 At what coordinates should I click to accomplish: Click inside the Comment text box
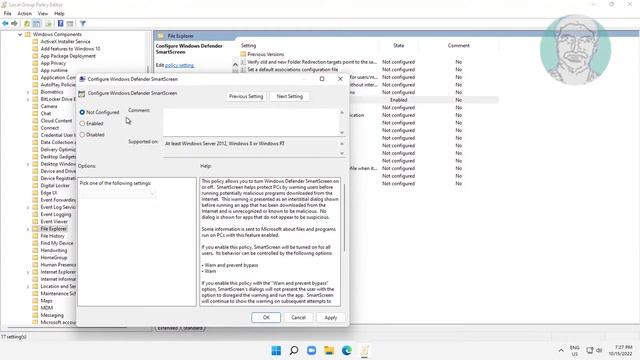tap(251, 122)
